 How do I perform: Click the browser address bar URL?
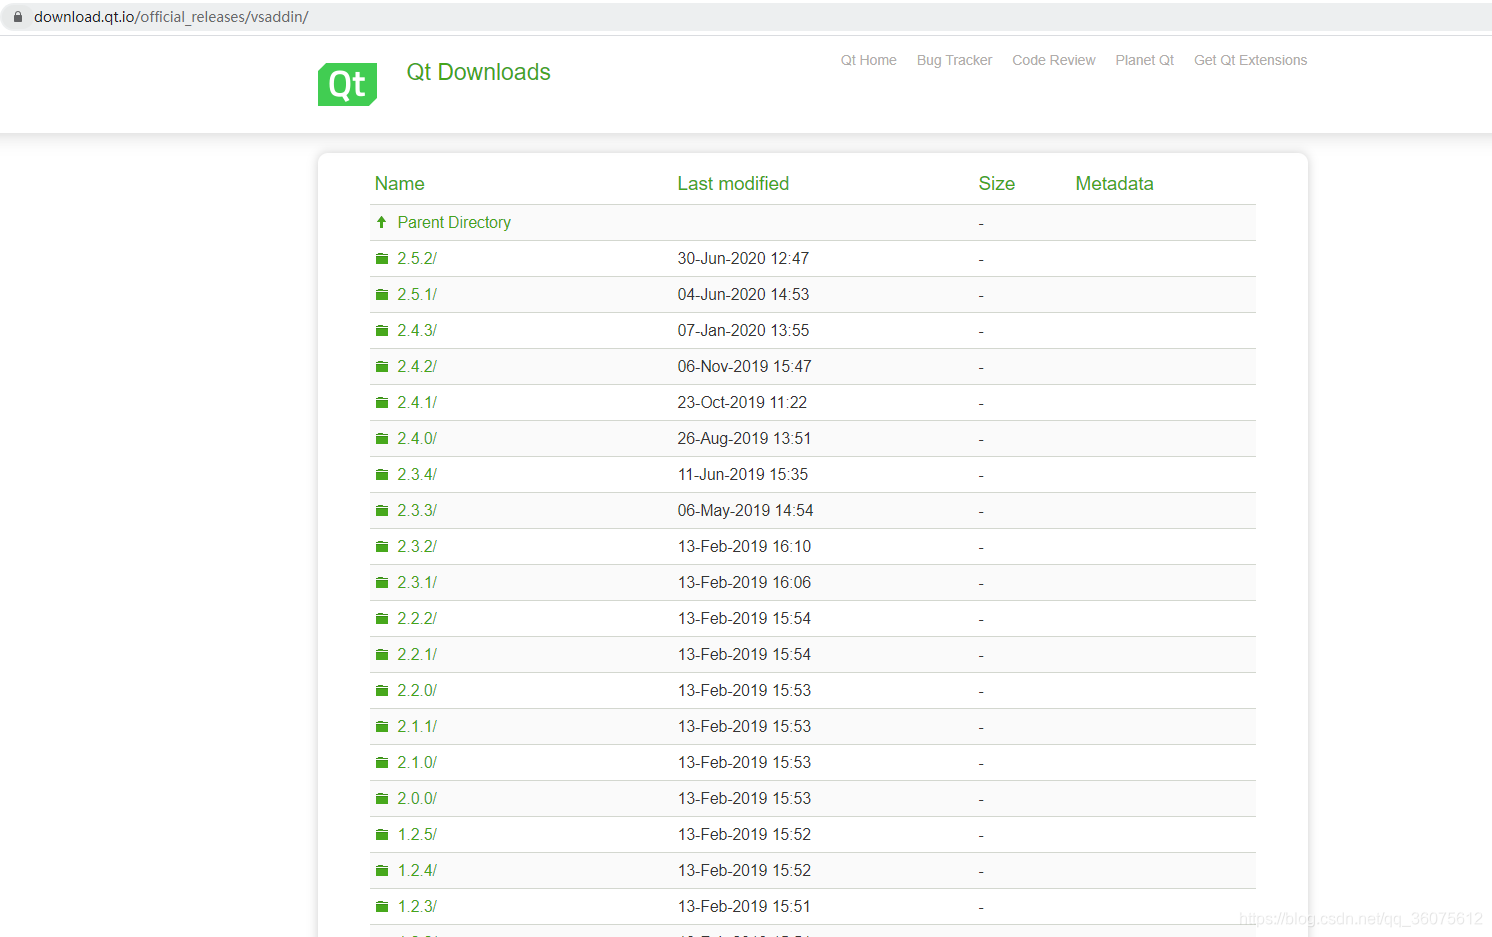pos(171,17)
